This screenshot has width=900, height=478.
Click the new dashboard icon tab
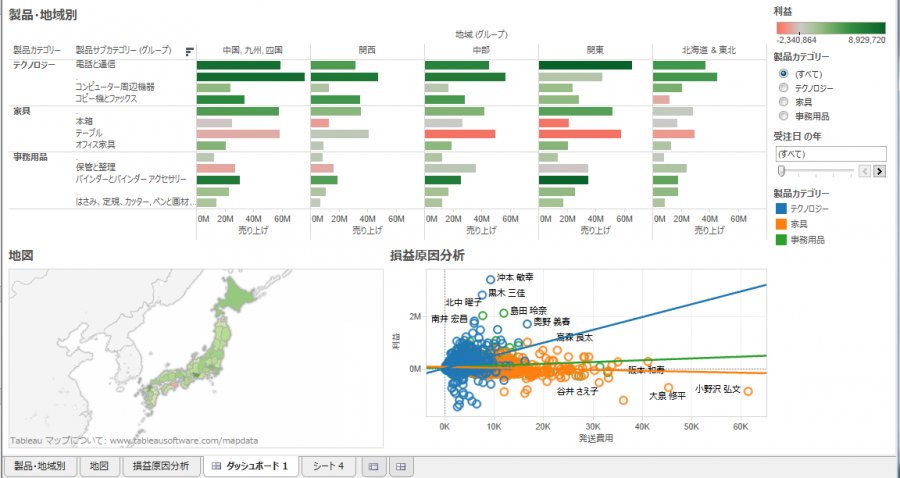(401, 466)
